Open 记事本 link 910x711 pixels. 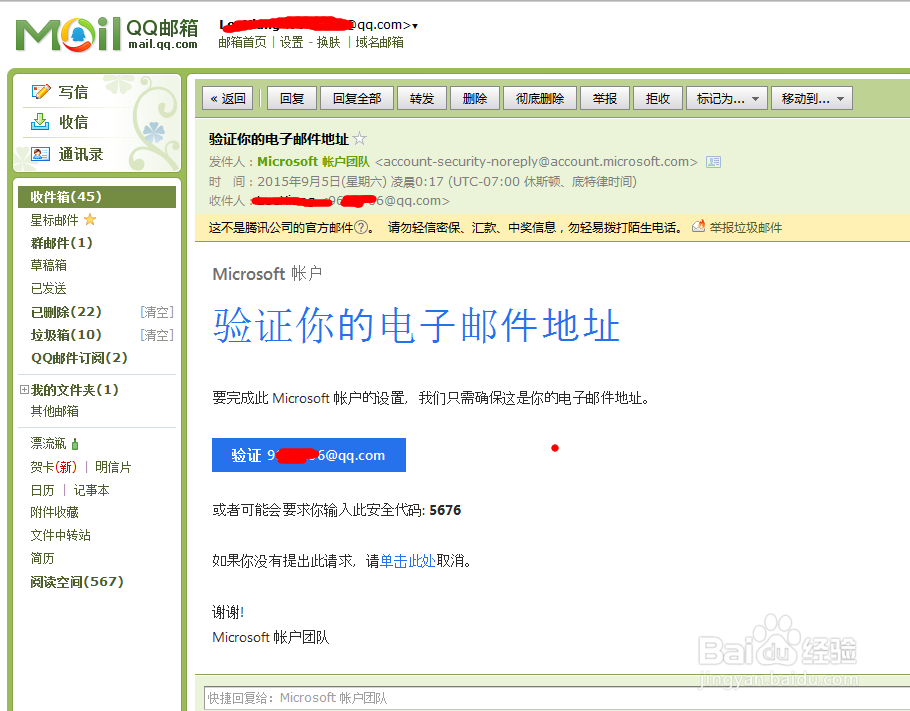pyautogui.click(x=91, y=490)
